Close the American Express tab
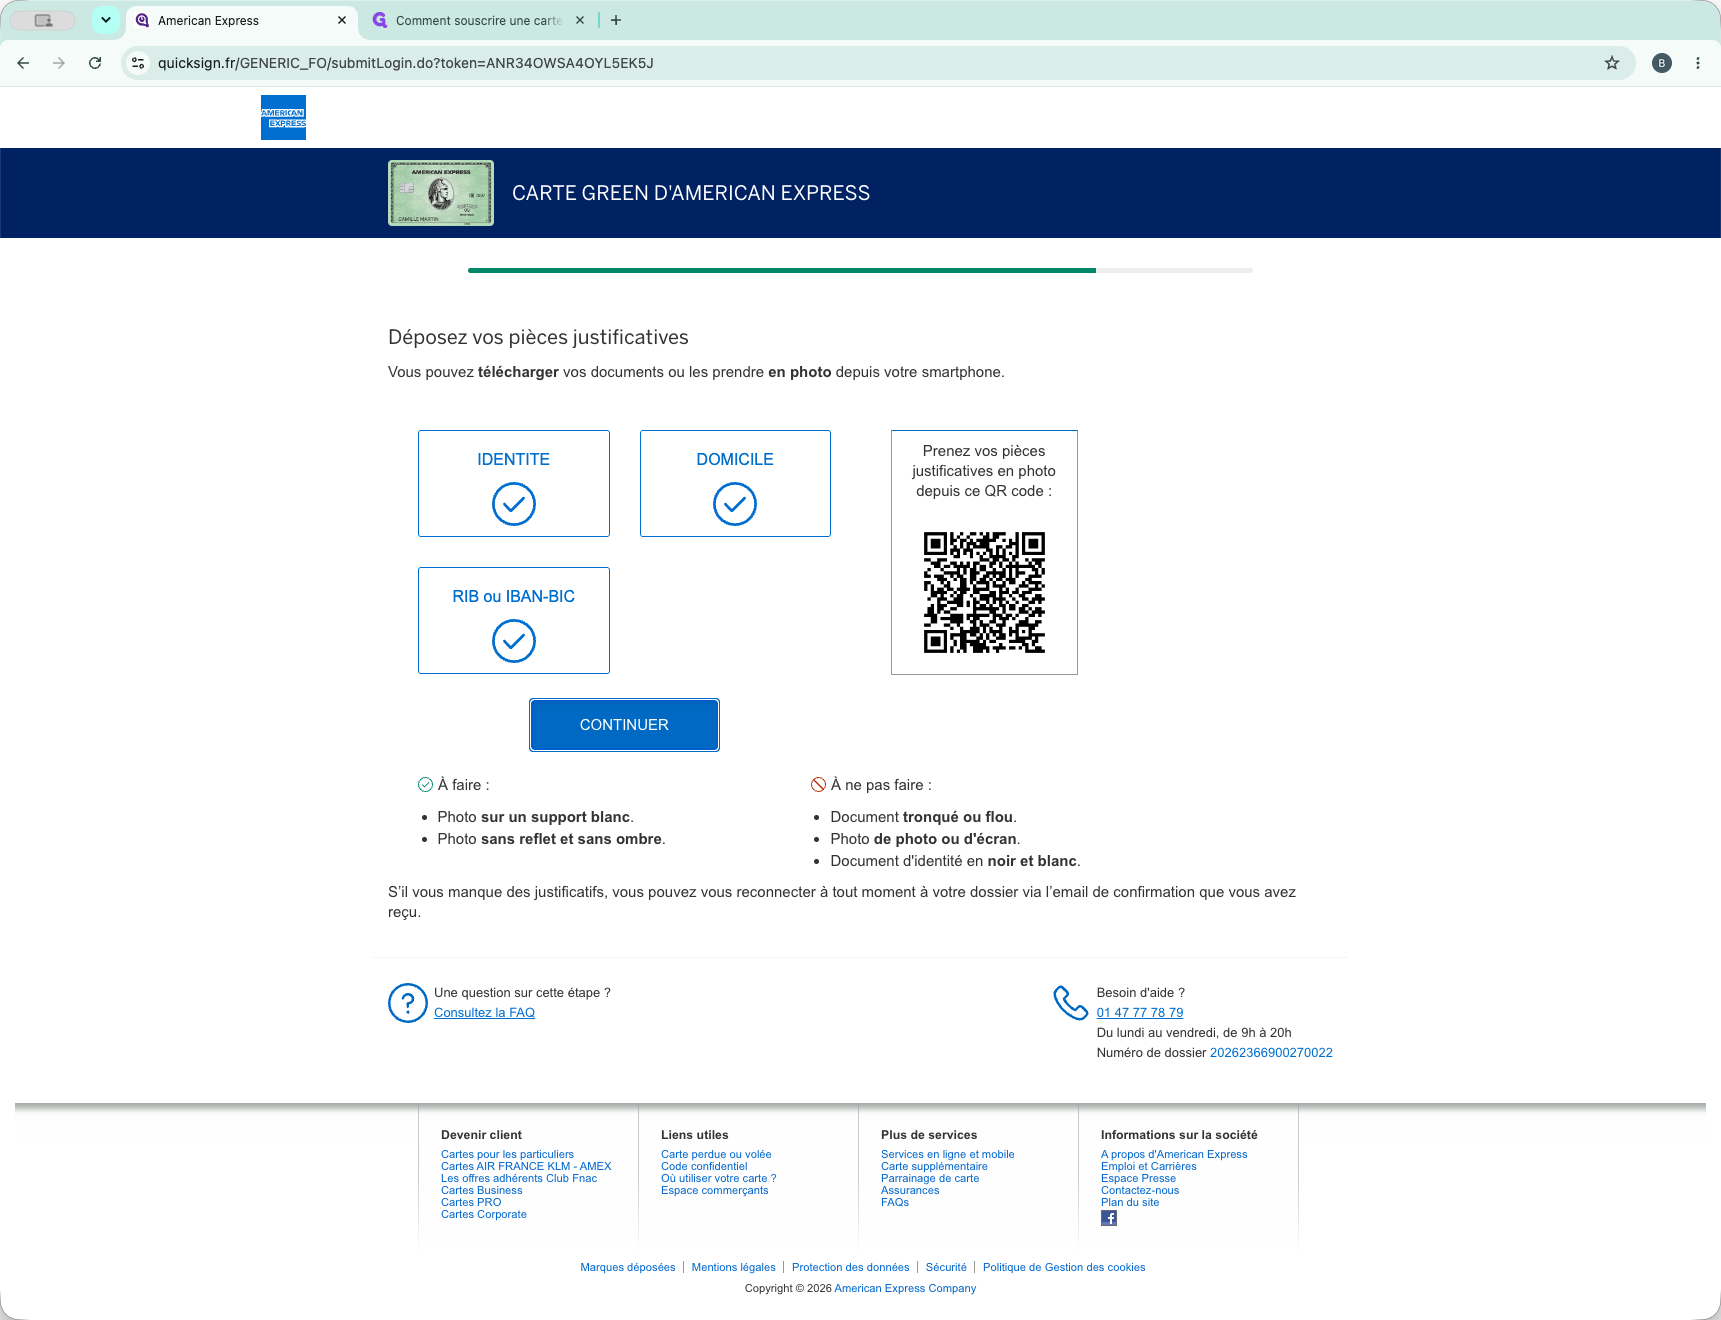 tap(342, 20)
